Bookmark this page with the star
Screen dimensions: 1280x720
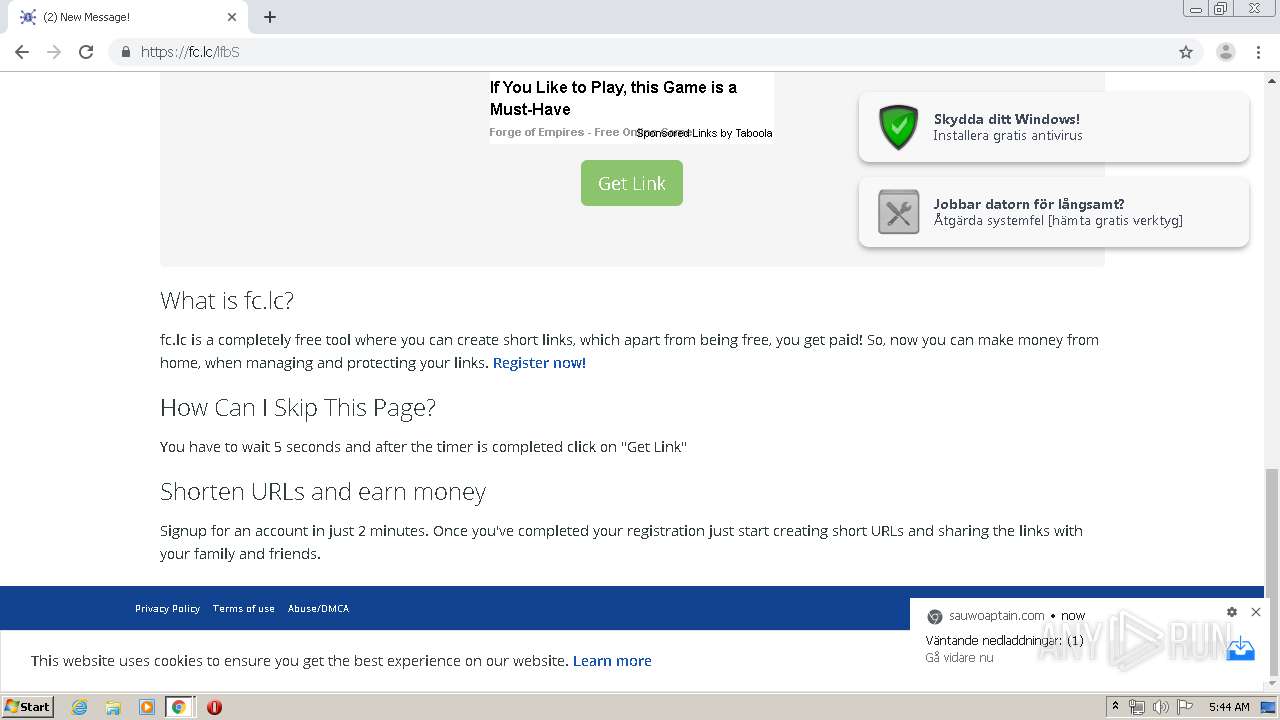pyautogui.click(x=1186, y=52)
